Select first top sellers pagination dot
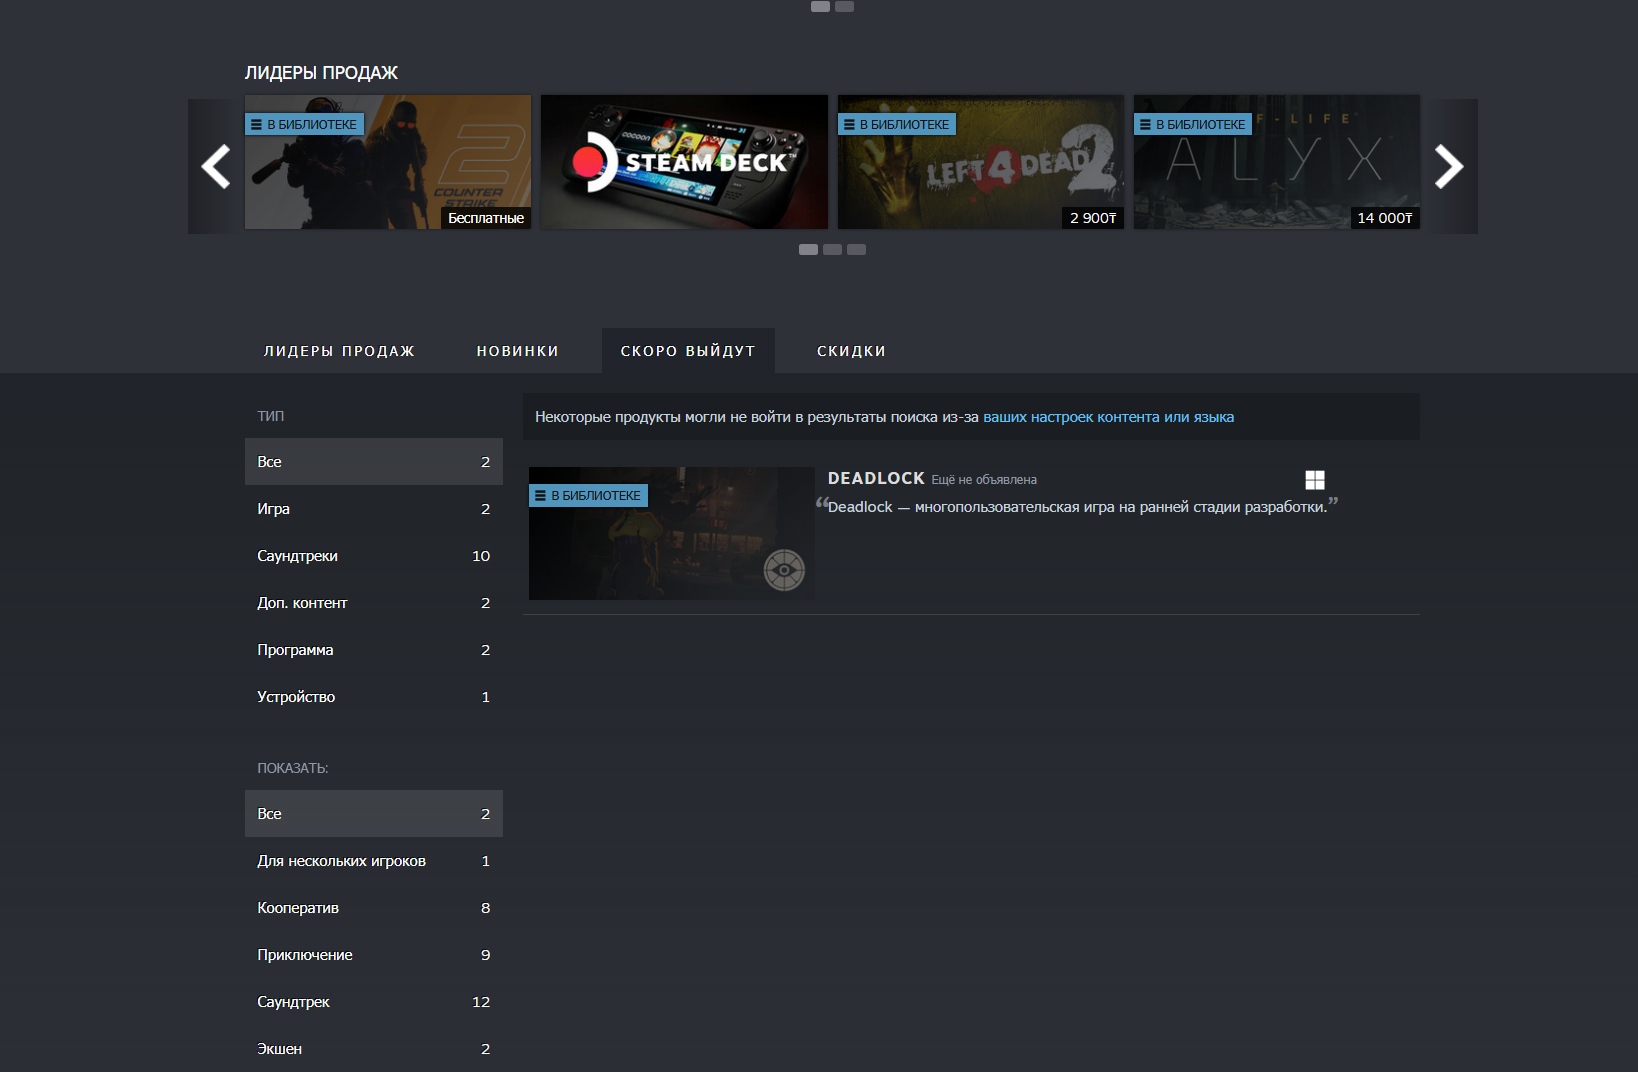Viewport: 1638px width, 1072px height. [808, 250]
